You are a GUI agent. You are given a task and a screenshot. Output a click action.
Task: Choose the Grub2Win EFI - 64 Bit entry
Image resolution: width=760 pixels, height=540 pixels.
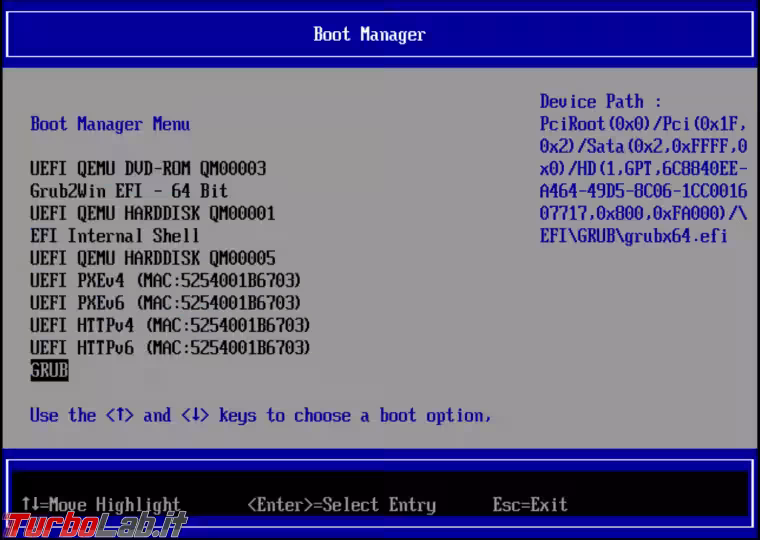pyautogui.click(x=129, y=191)
